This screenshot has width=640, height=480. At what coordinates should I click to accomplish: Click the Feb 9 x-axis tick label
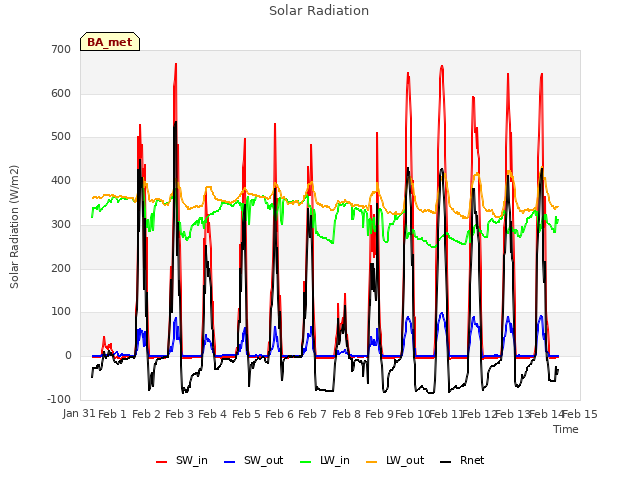pos(379,414)
